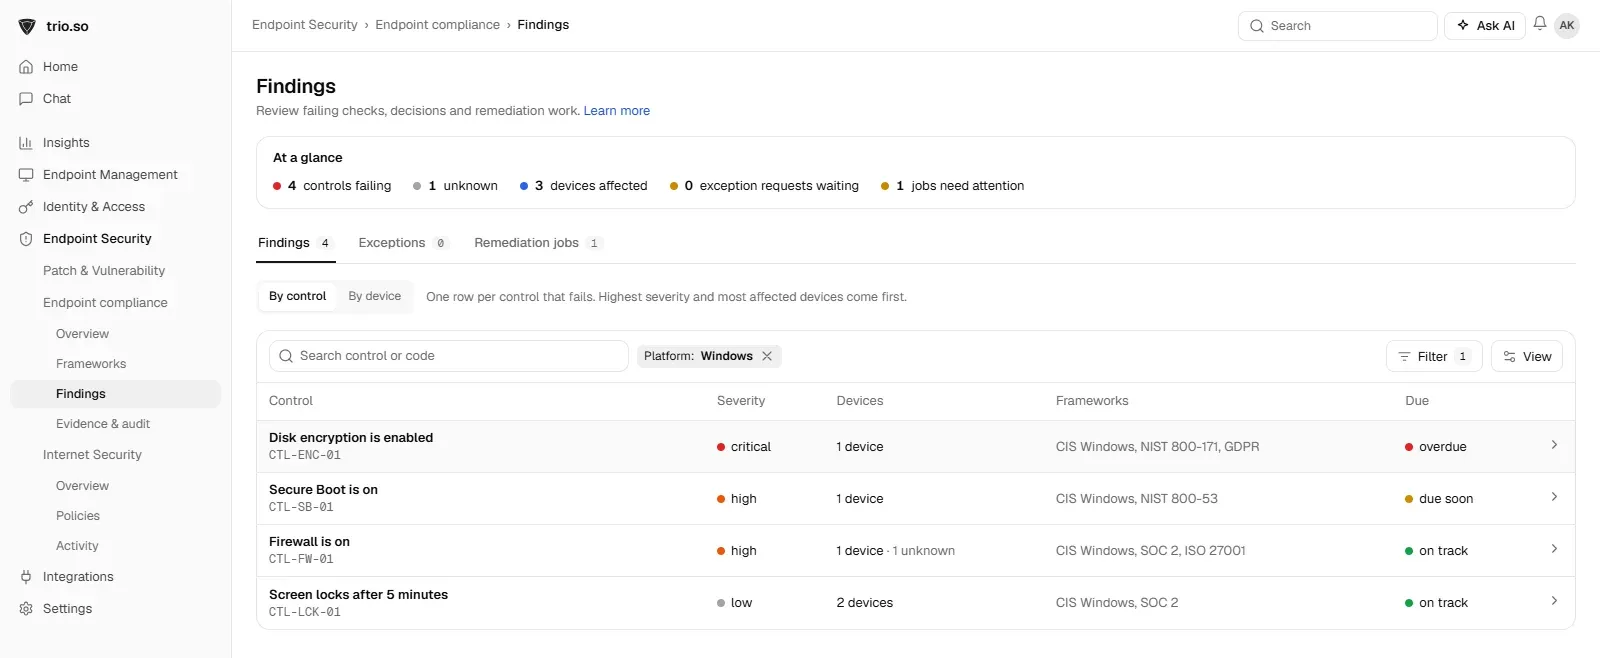Image resolution: width=1600 pixels, height=658 pixels.
Task: Click the magnifier icon in top Search
Action: click(x=1257, y=26)
